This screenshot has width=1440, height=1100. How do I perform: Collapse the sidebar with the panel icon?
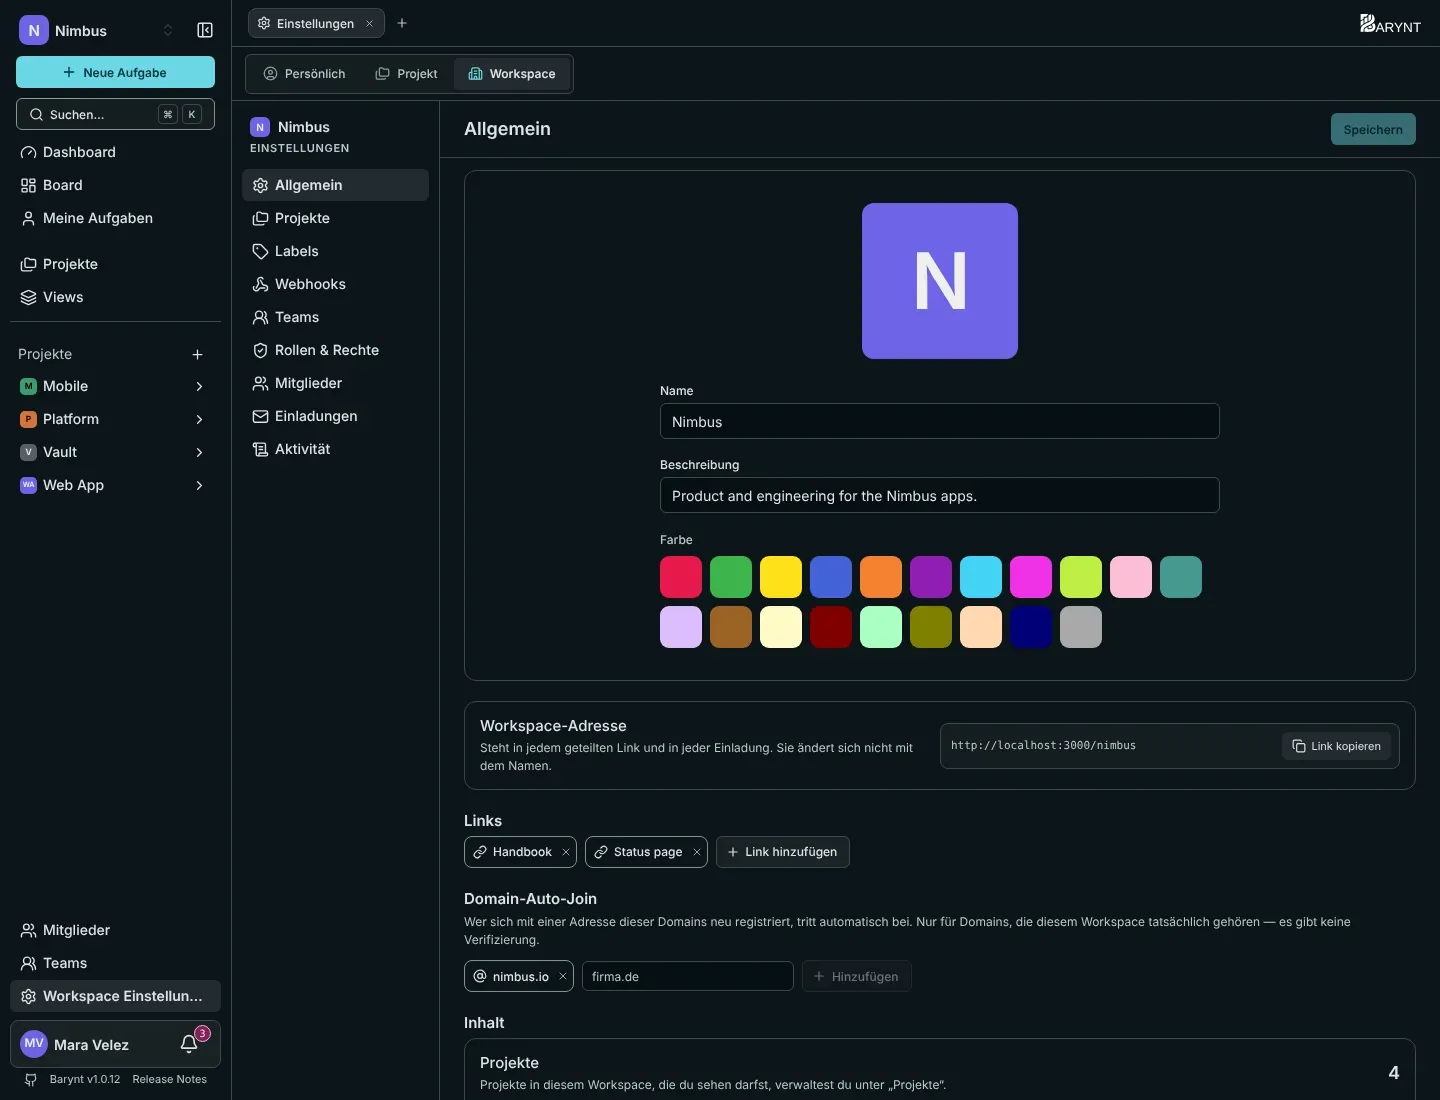(205, 30)
